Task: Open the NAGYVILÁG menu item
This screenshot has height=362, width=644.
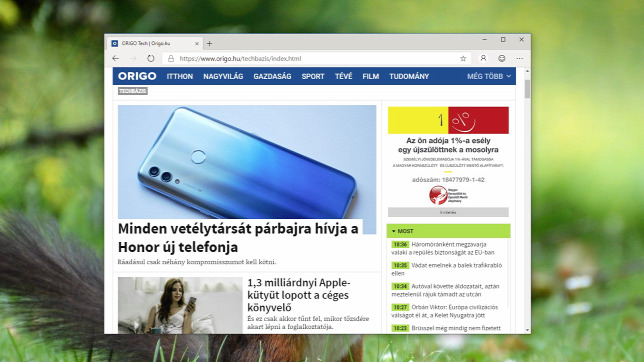Action: pyautogui.click(x=223, y=76)
